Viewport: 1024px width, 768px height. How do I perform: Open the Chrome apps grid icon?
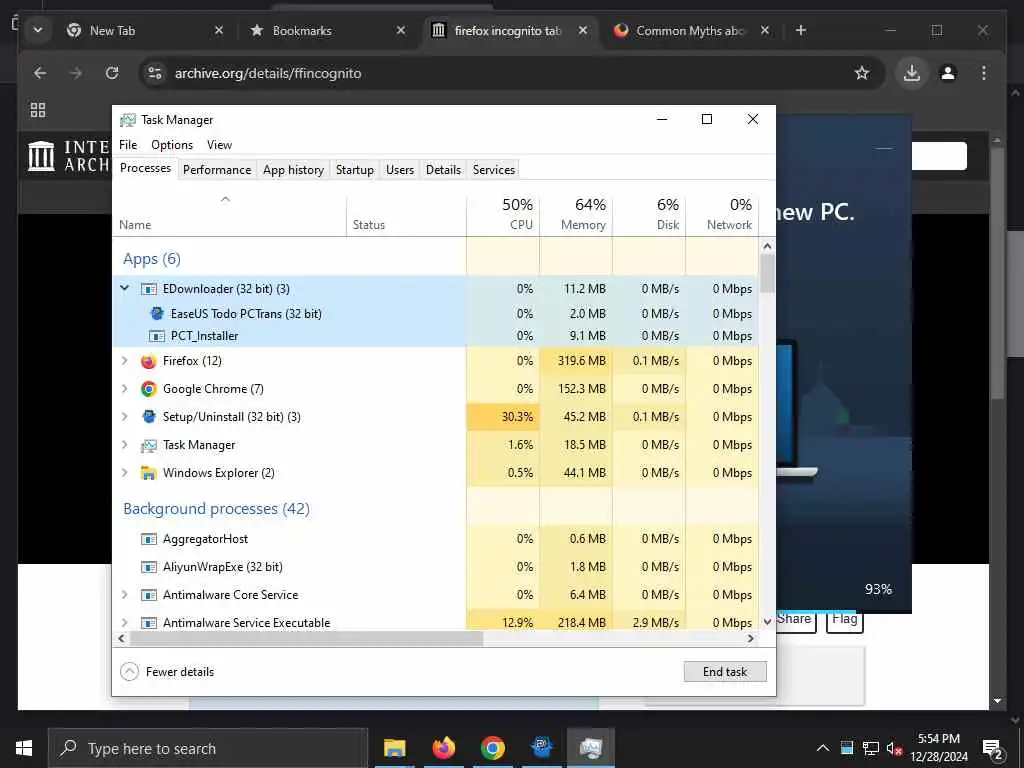[38, 110]
